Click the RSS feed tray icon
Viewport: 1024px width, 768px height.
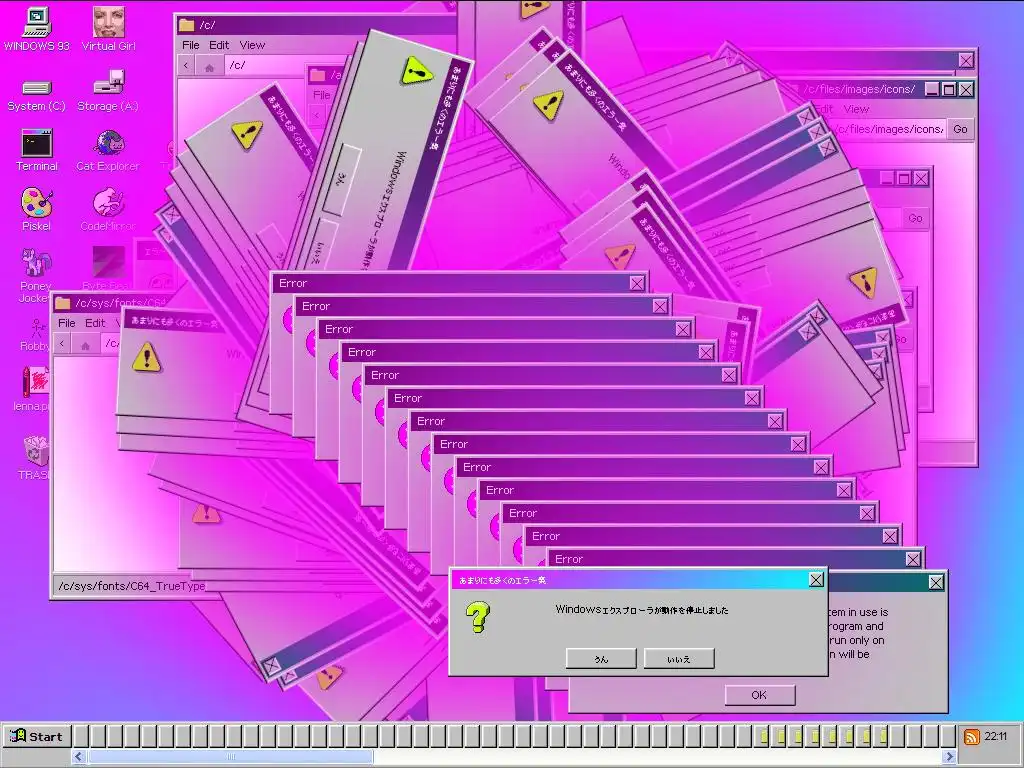click(972, 737)
